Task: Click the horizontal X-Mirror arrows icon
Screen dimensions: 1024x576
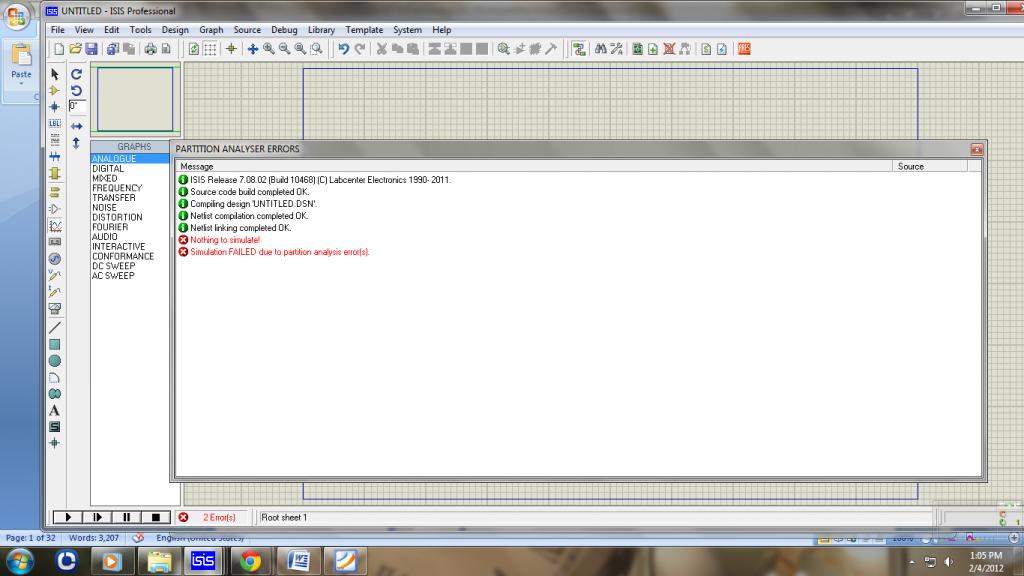Action: [76, 126]
